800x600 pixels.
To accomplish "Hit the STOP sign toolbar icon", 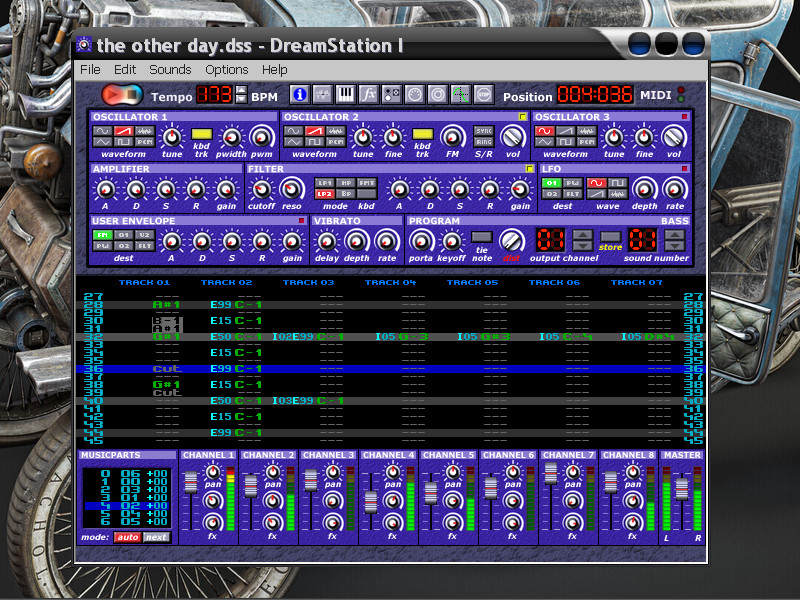I will pyautogui.click(x=483, y=94).
